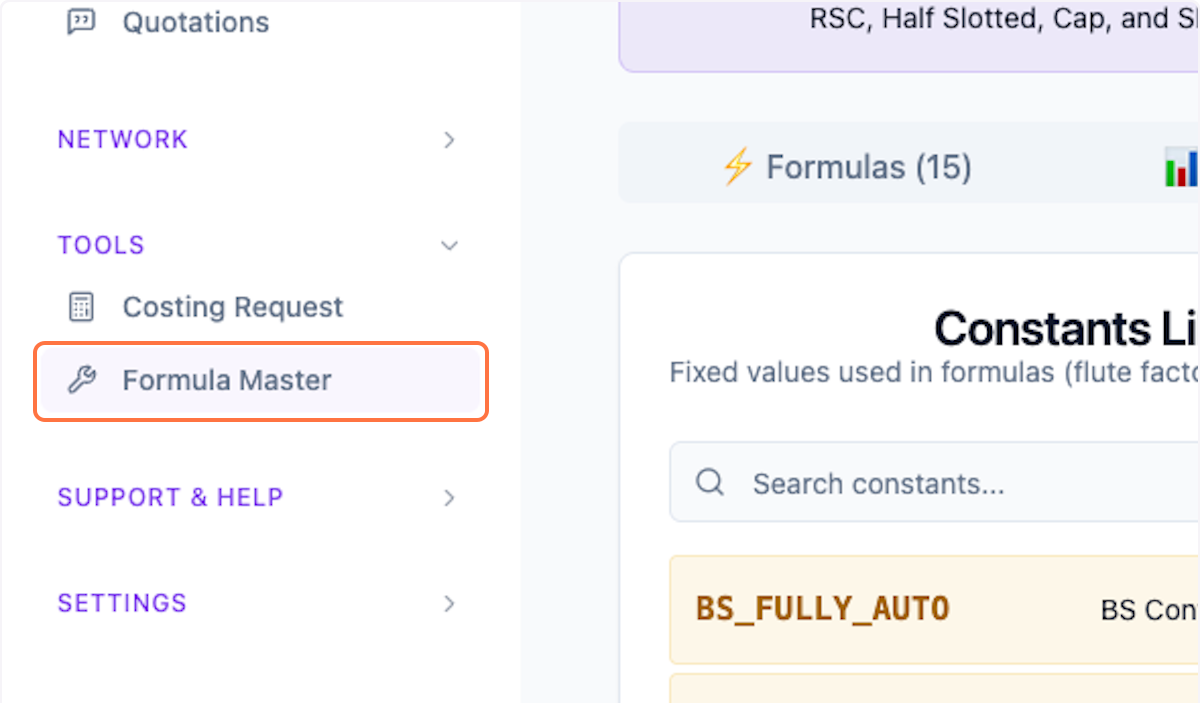
Task: Click the wrench icon beside Formula Master
Action: [82, 380]
